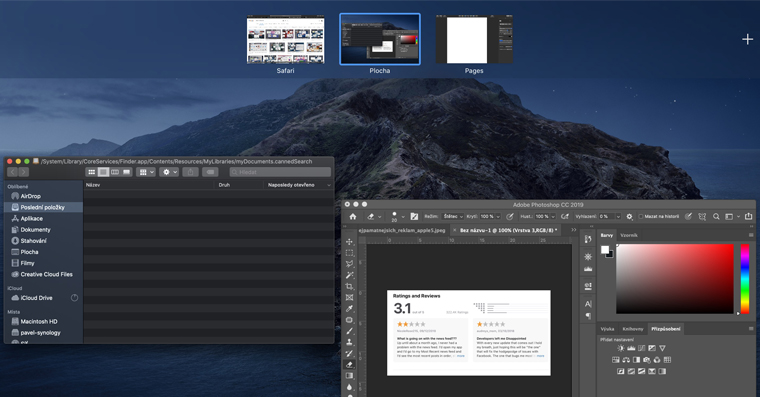Toggle pressure for size icon
Image resolution: width=760 pixels, height=397 pixels.
(688, 216)
